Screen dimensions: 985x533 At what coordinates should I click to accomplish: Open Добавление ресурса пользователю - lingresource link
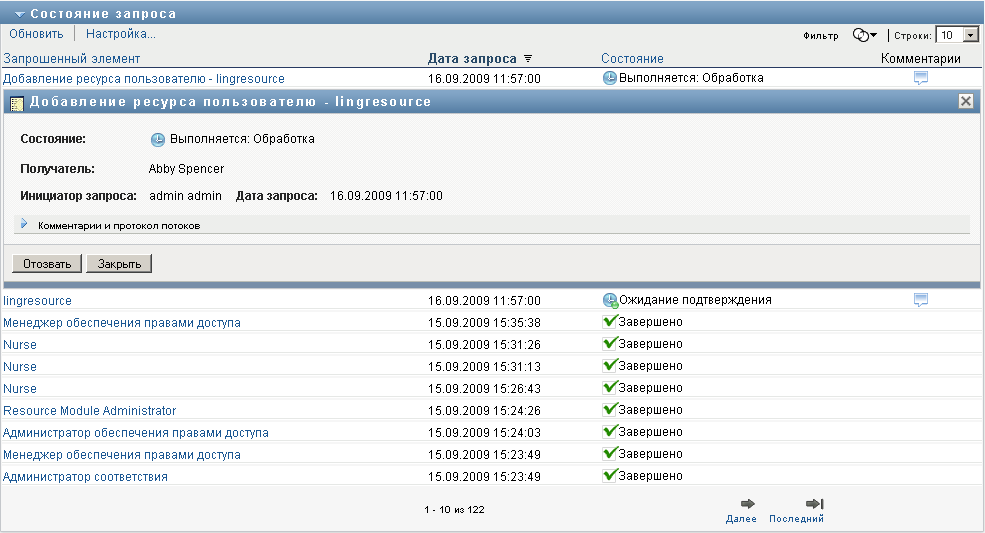[x=144, y=79]
